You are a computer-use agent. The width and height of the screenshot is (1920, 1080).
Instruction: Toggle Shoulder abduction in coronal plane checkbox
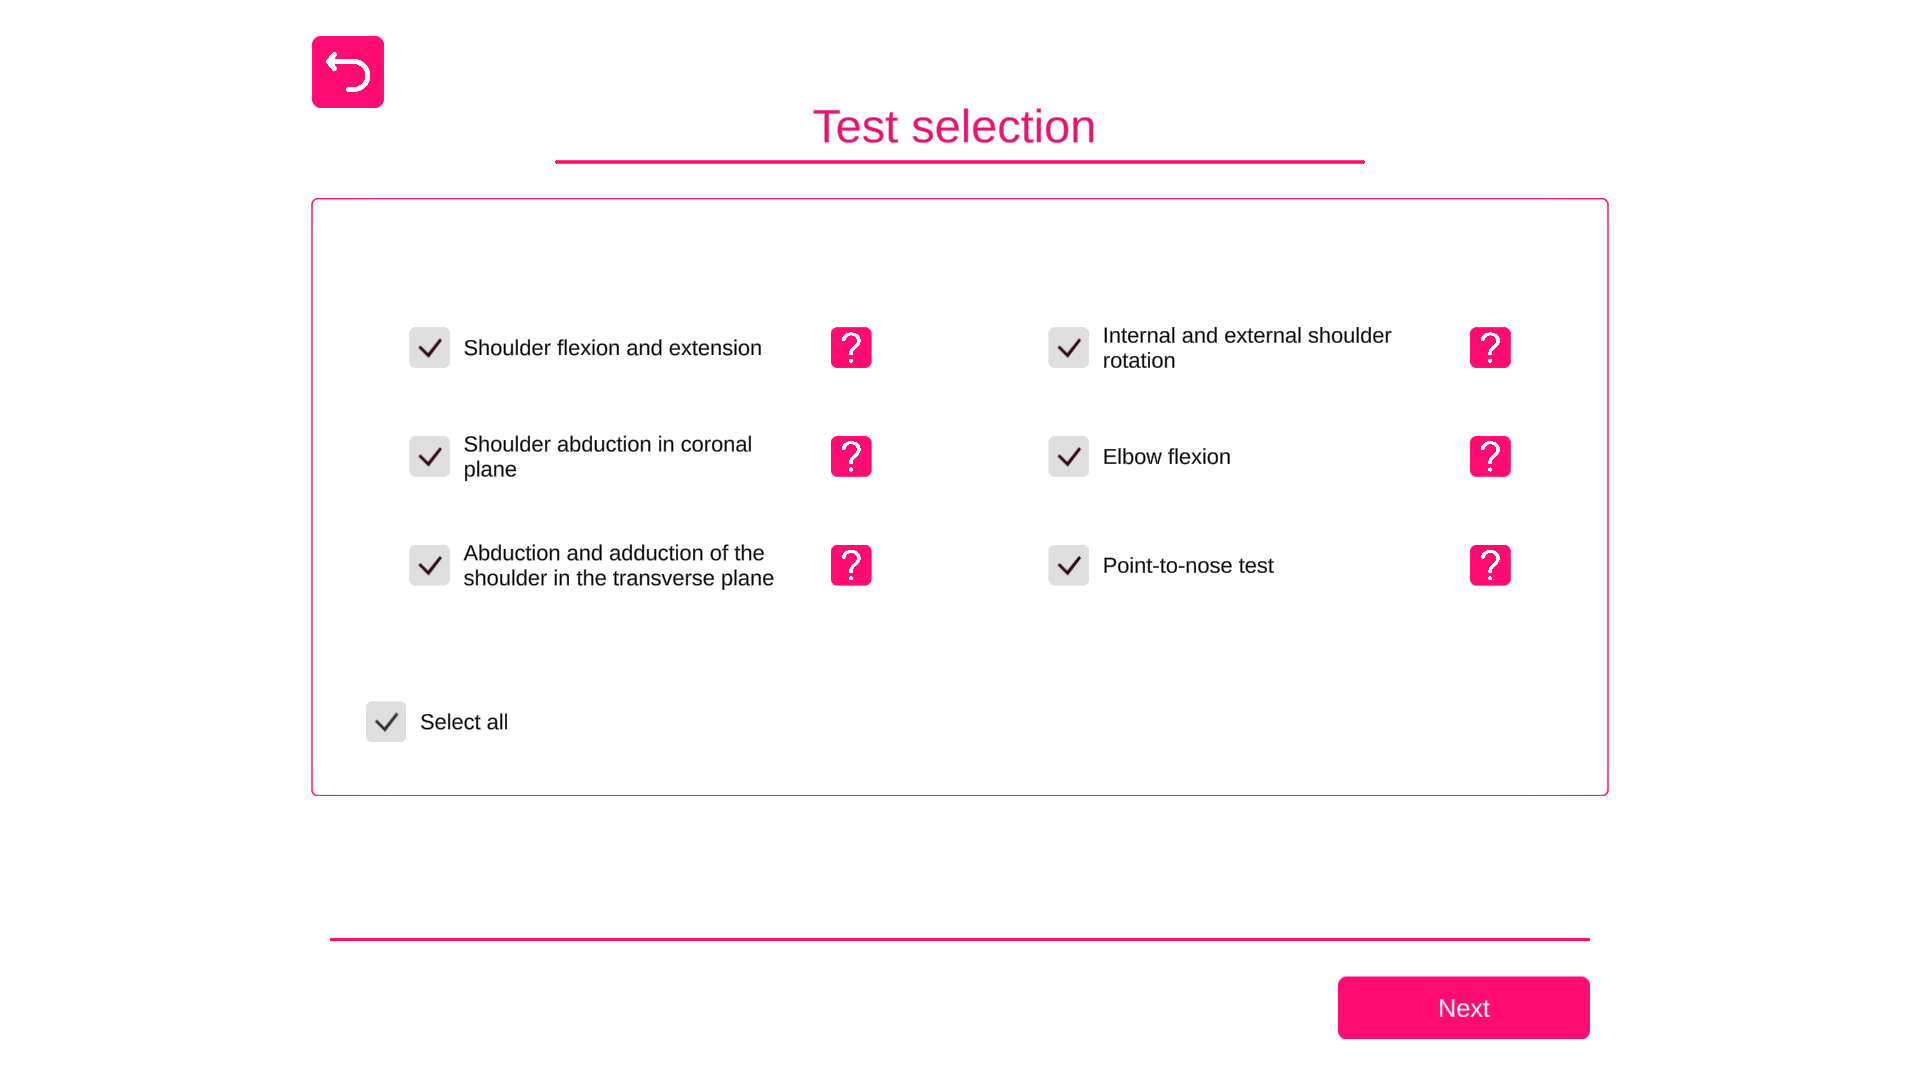pyautogui.click(x=430, y=457)
